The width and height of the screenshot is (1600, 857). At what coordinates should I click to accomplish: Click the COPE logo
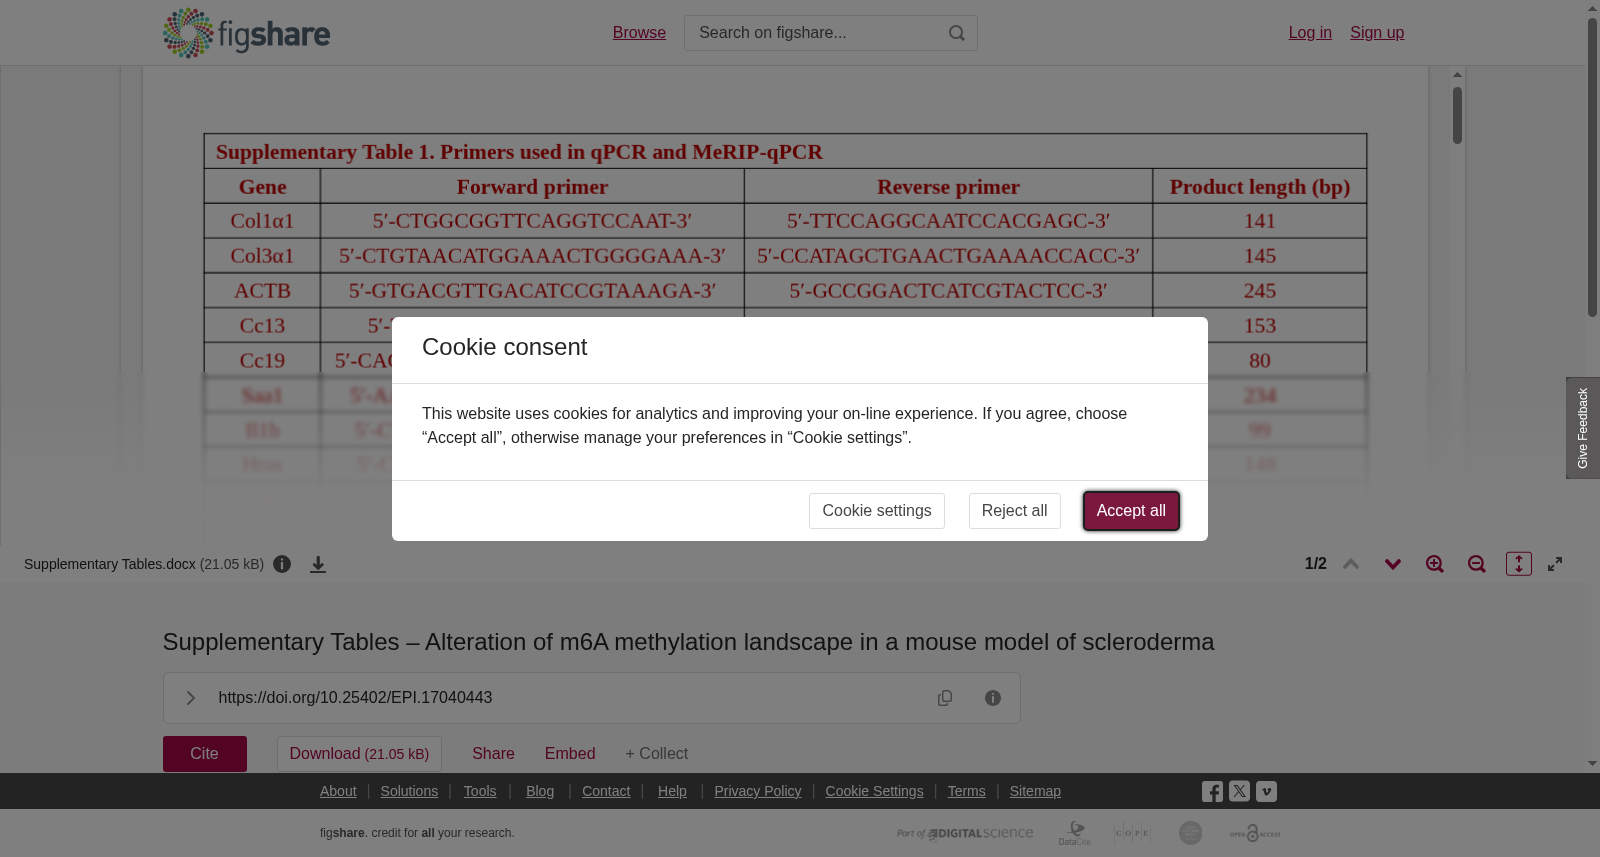point(1133,833)
